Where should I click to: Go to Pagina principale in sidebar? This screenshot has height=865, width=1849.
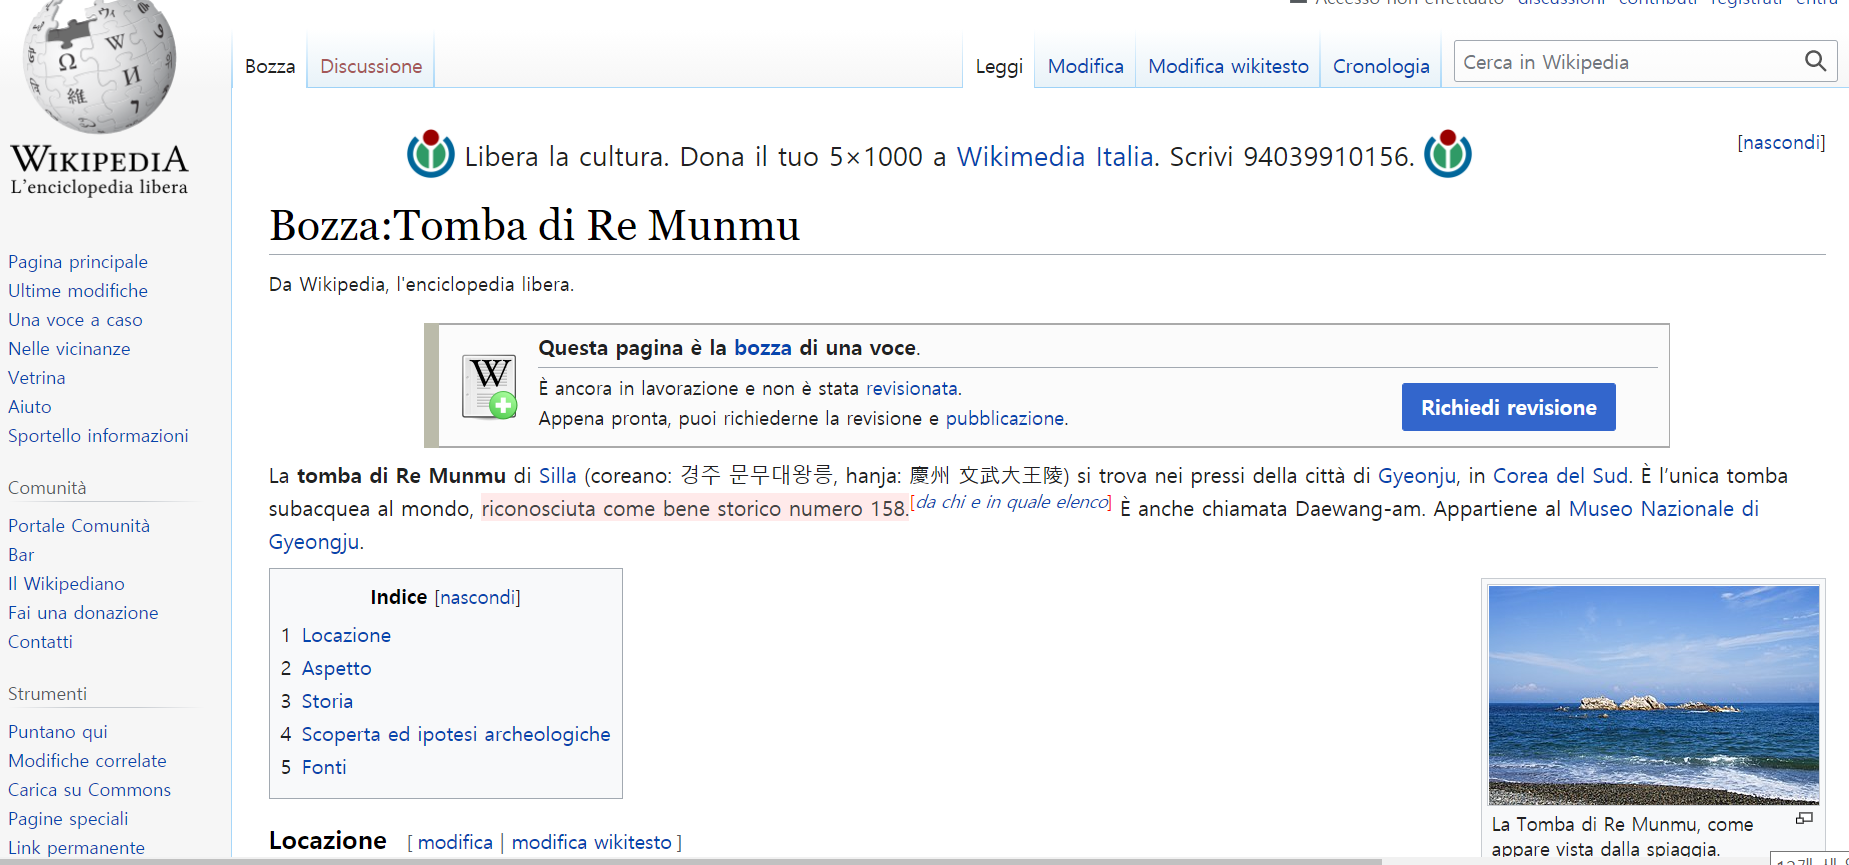click(x=78, y=262)
